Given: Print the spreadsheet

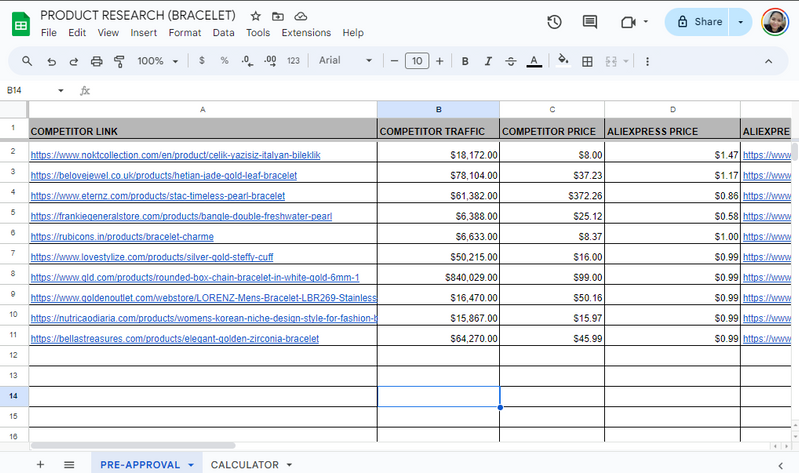Looking at the screenshot, I should [96, 62].
